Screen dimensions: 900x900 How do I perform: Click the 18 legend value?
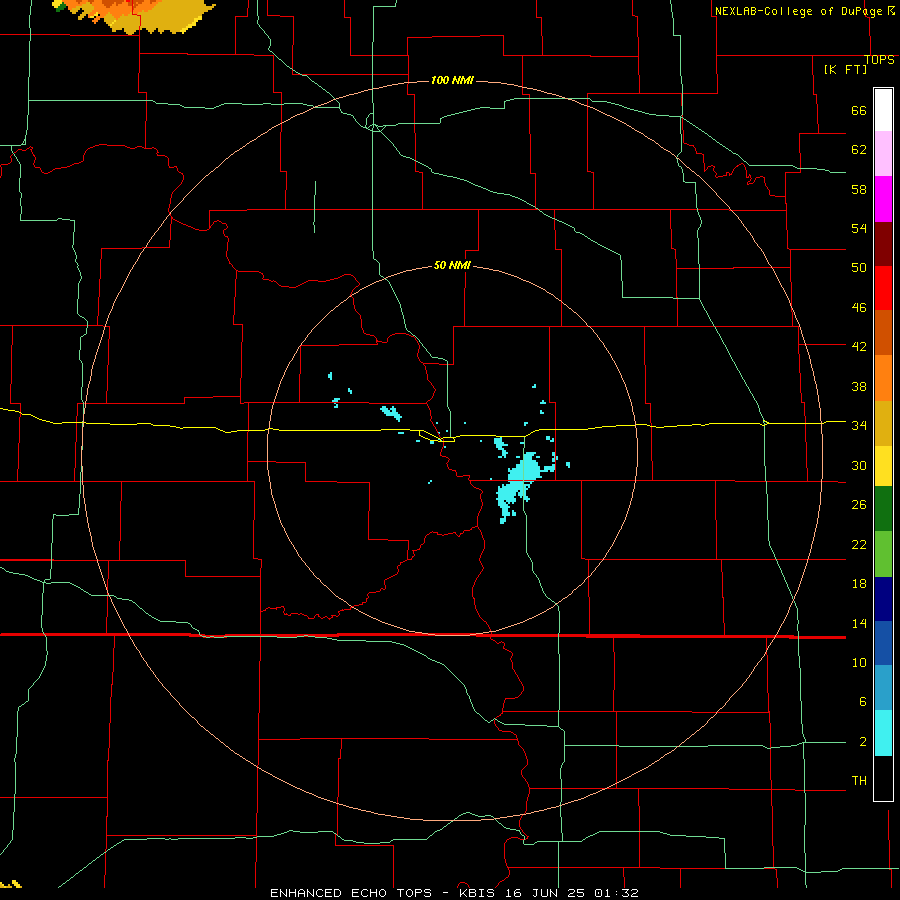point(859,584)
